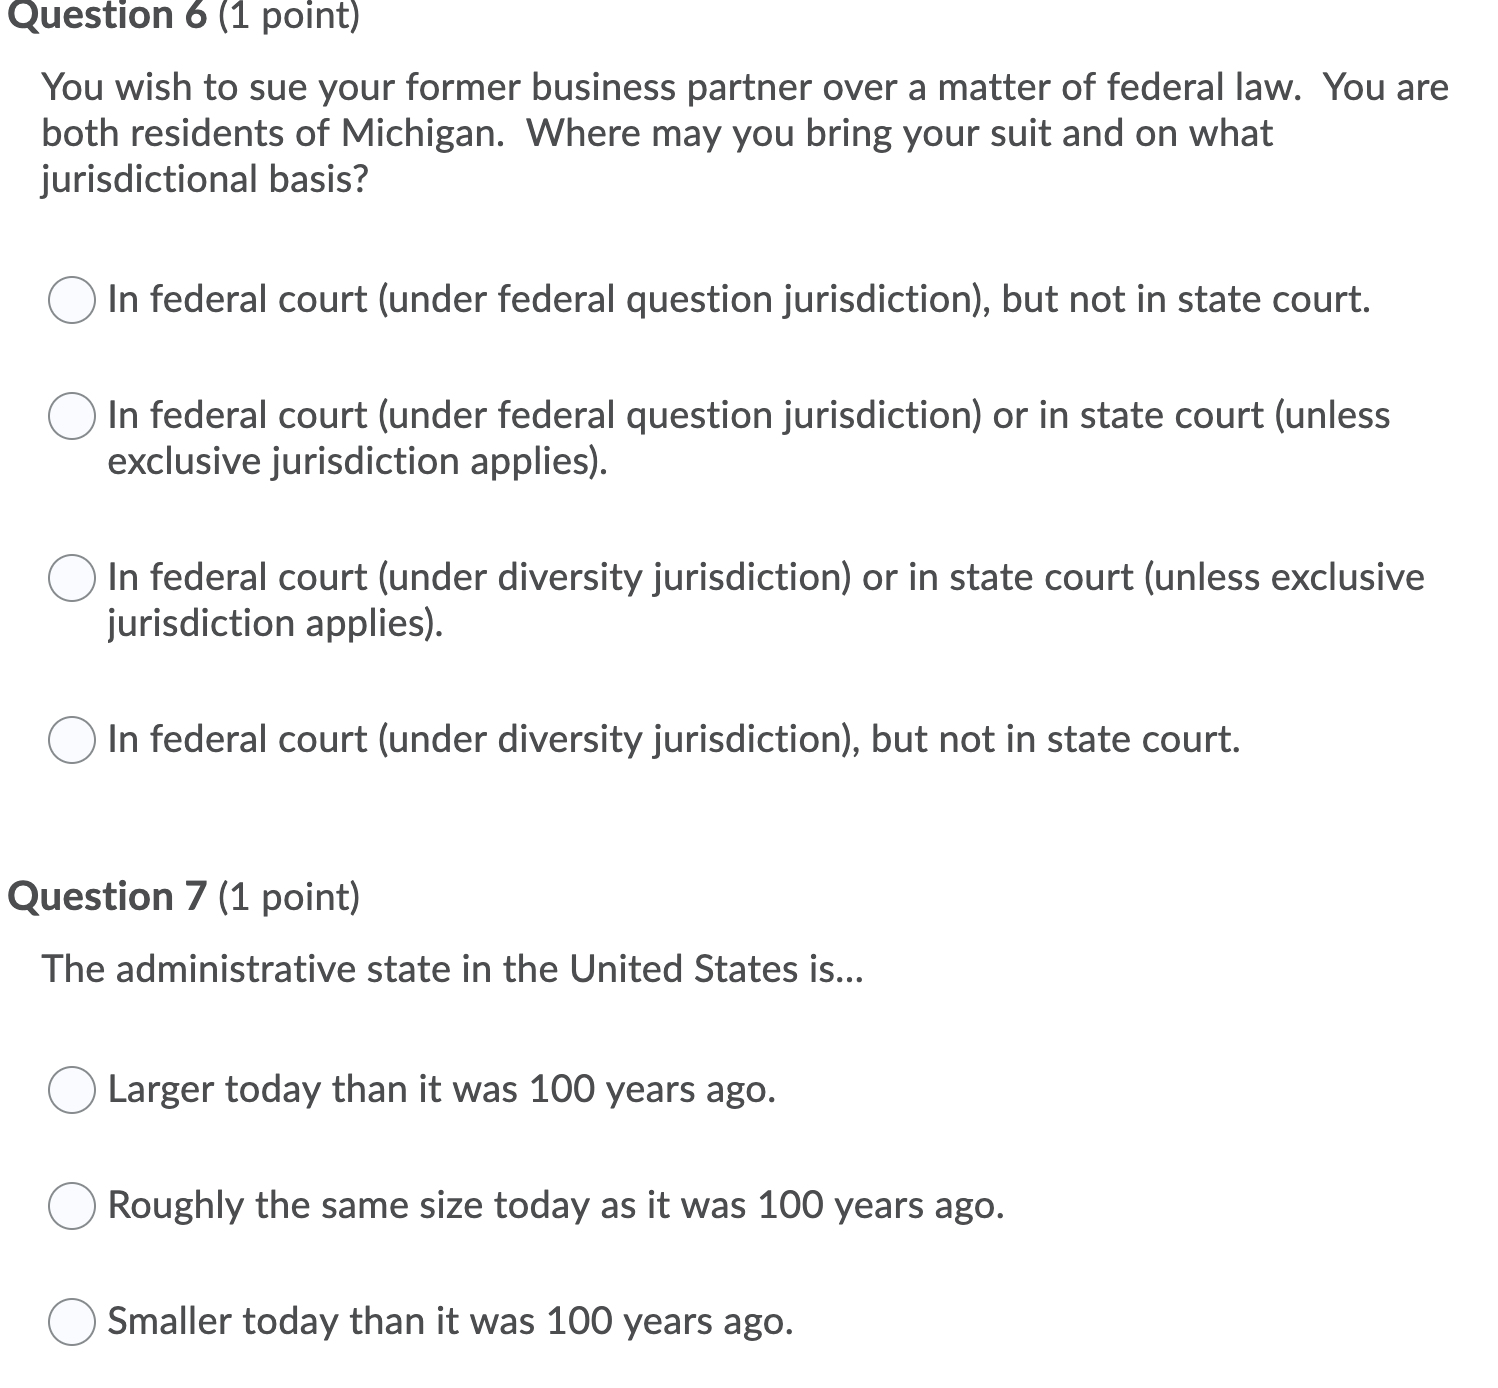Viewport: 1498px width, 1388px height.
Task: Click label text of first Question 6 answer
Action: point(738,298)
